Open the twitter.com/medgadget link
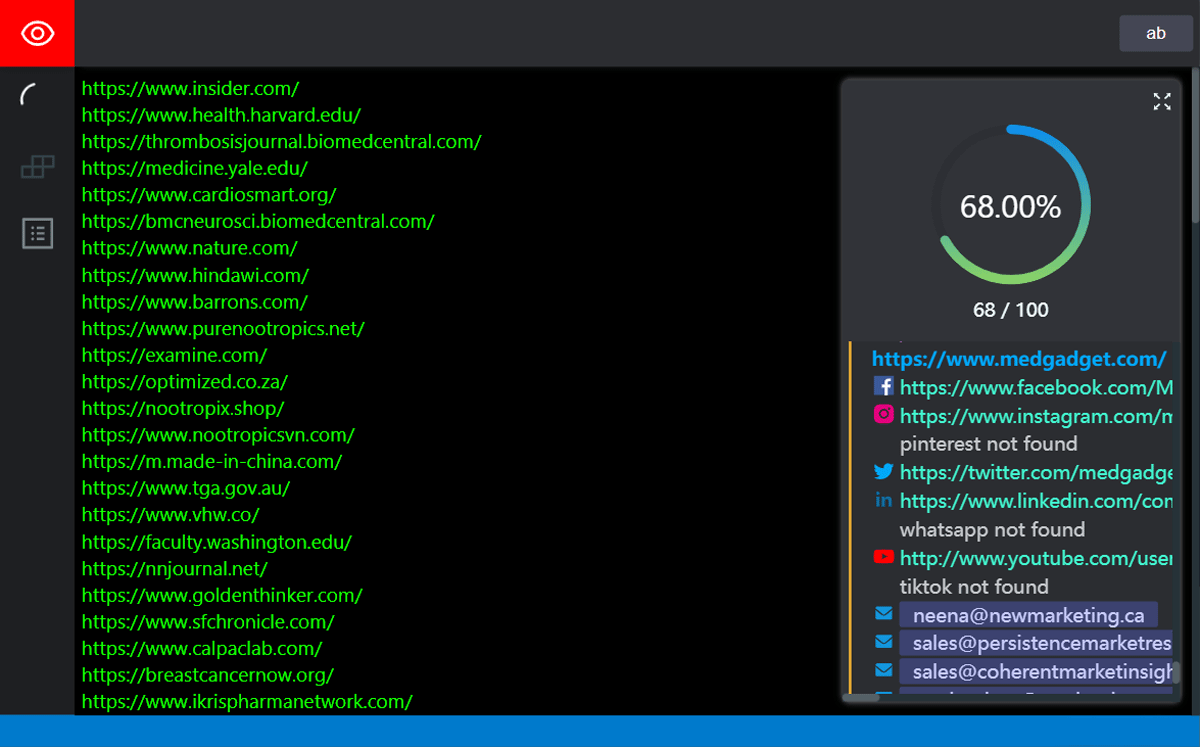This screenshot has width=1200, height=747. pyautogui.click(x=1036, y=472)
